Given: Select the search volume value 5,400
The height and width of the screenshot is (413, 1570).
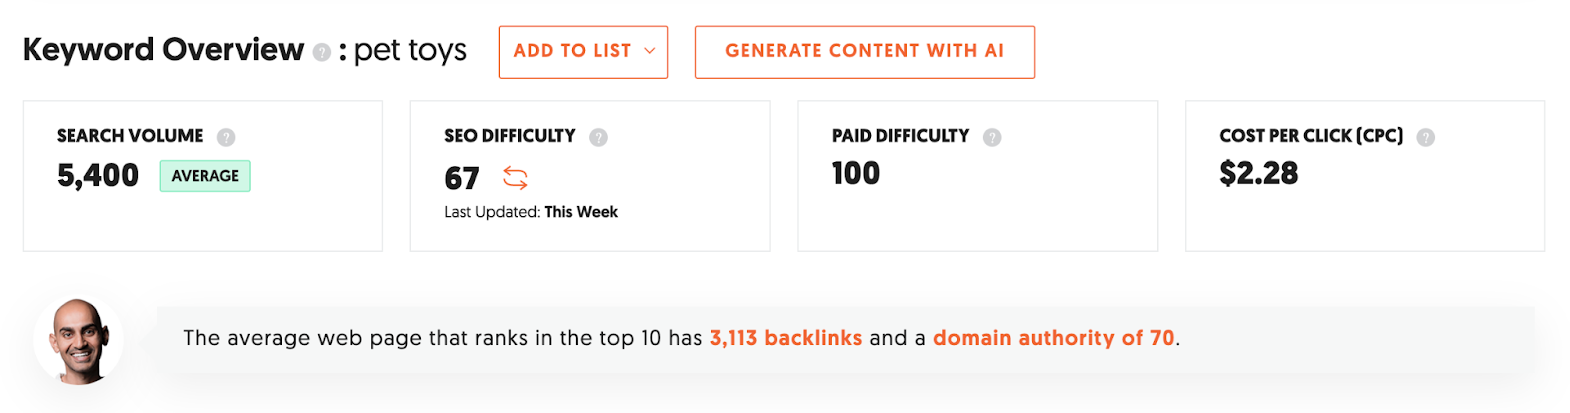Looking at the screenshot, I should (98, 176).
